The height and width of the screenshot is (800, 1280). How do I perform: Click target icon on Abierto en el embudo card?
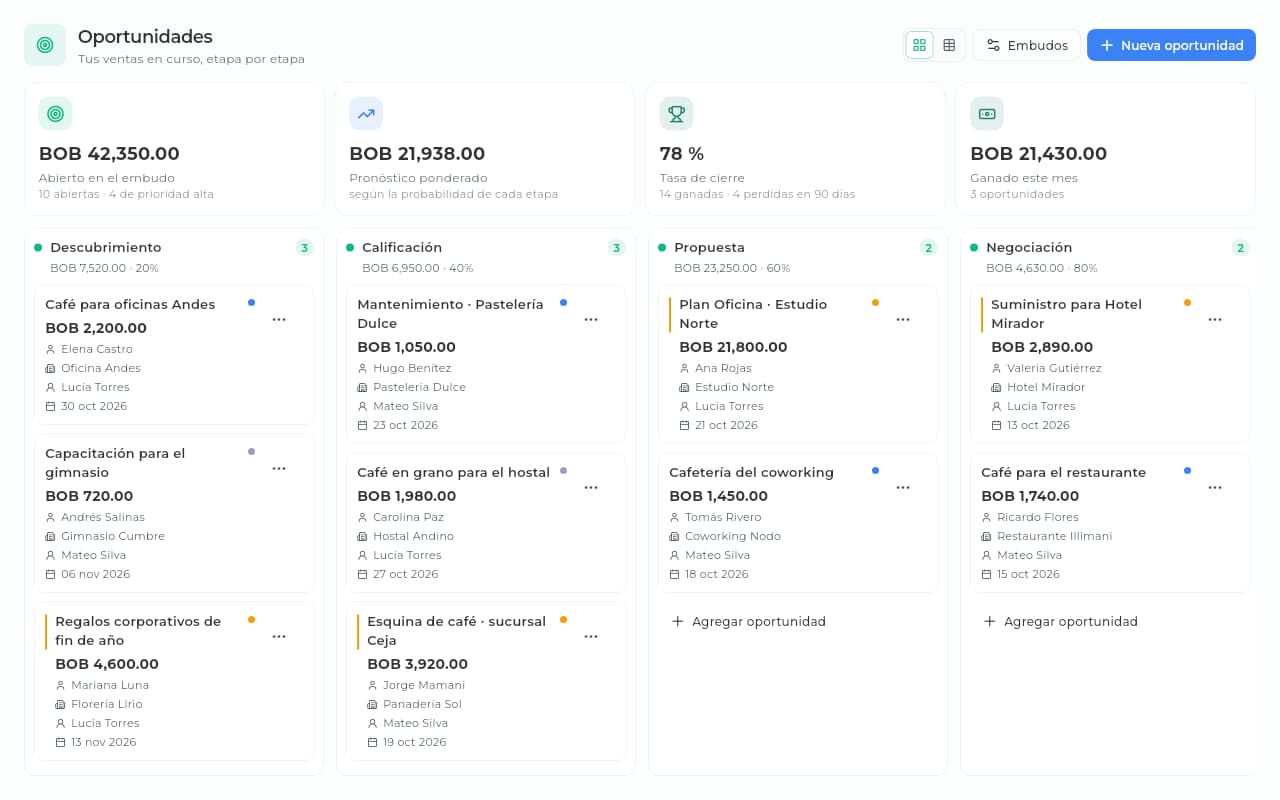55,113
